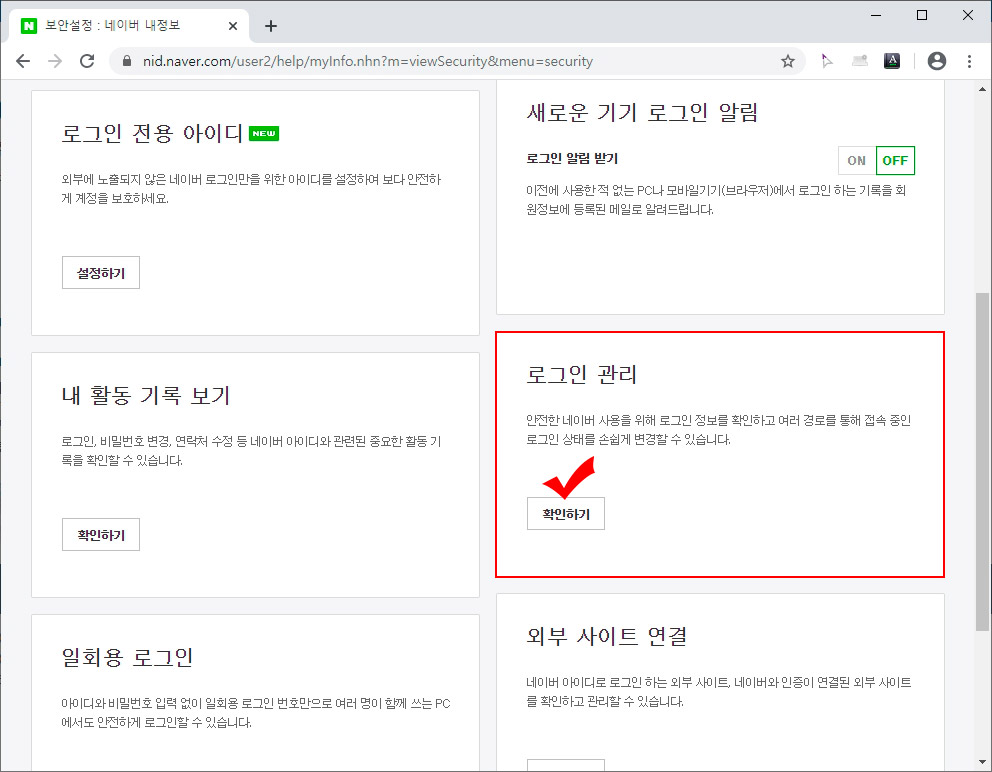Open the Chrome profile avatar

click(x=936, y=61)
